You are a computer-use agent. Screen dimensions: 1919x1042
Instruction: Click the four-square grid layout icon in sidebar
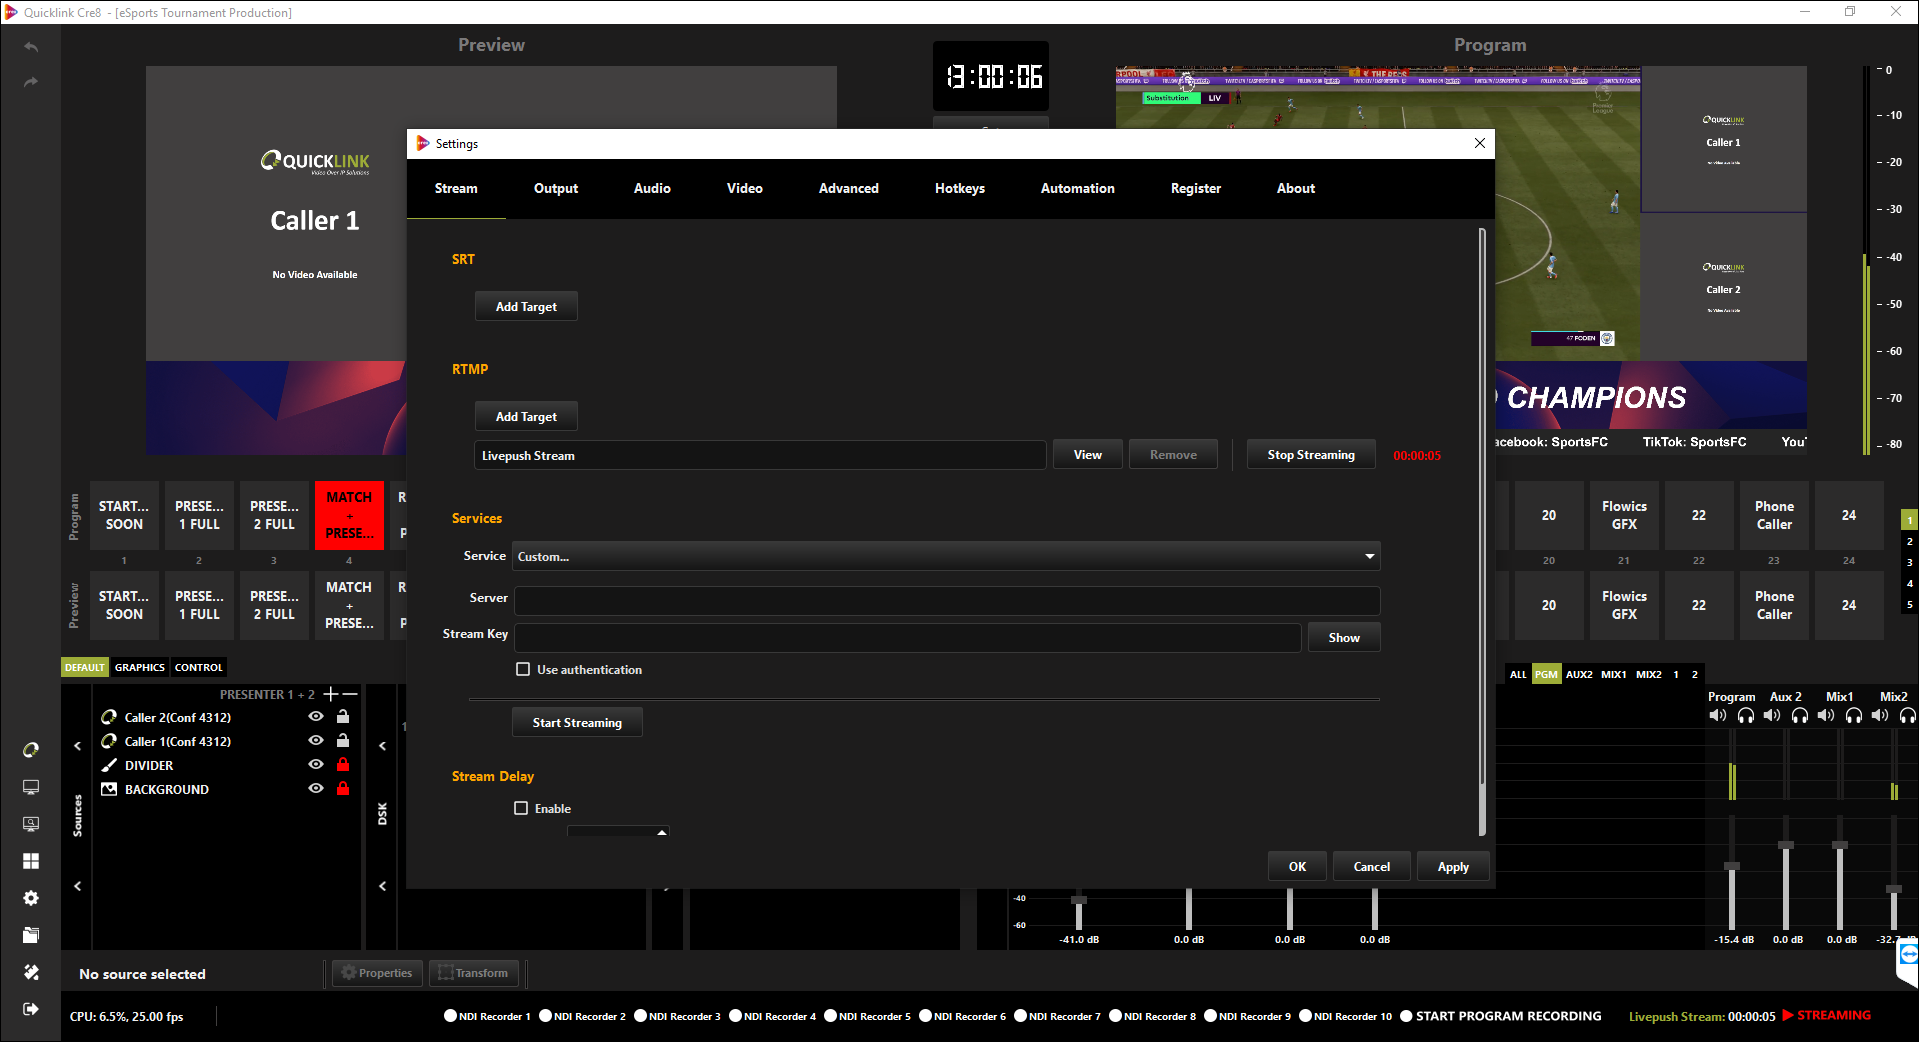click(x=31, y=861)
